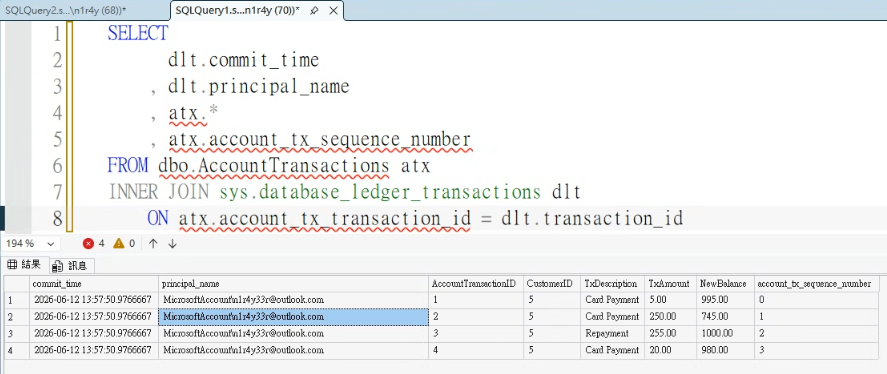Click the yellow warning count icon
Viewport: 887px width, 374px height.
pyautogui.click(x=118, y=244)
